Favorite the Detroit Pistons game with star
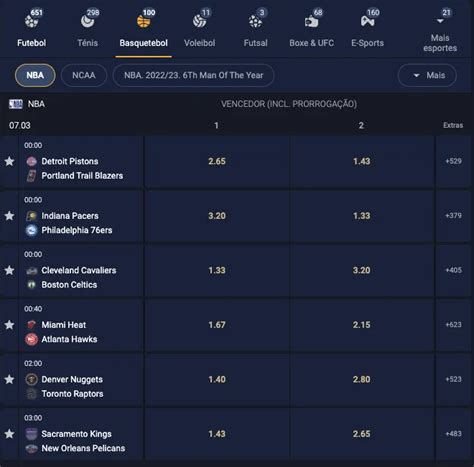The image size is (474, 467). tap(9, 161)
